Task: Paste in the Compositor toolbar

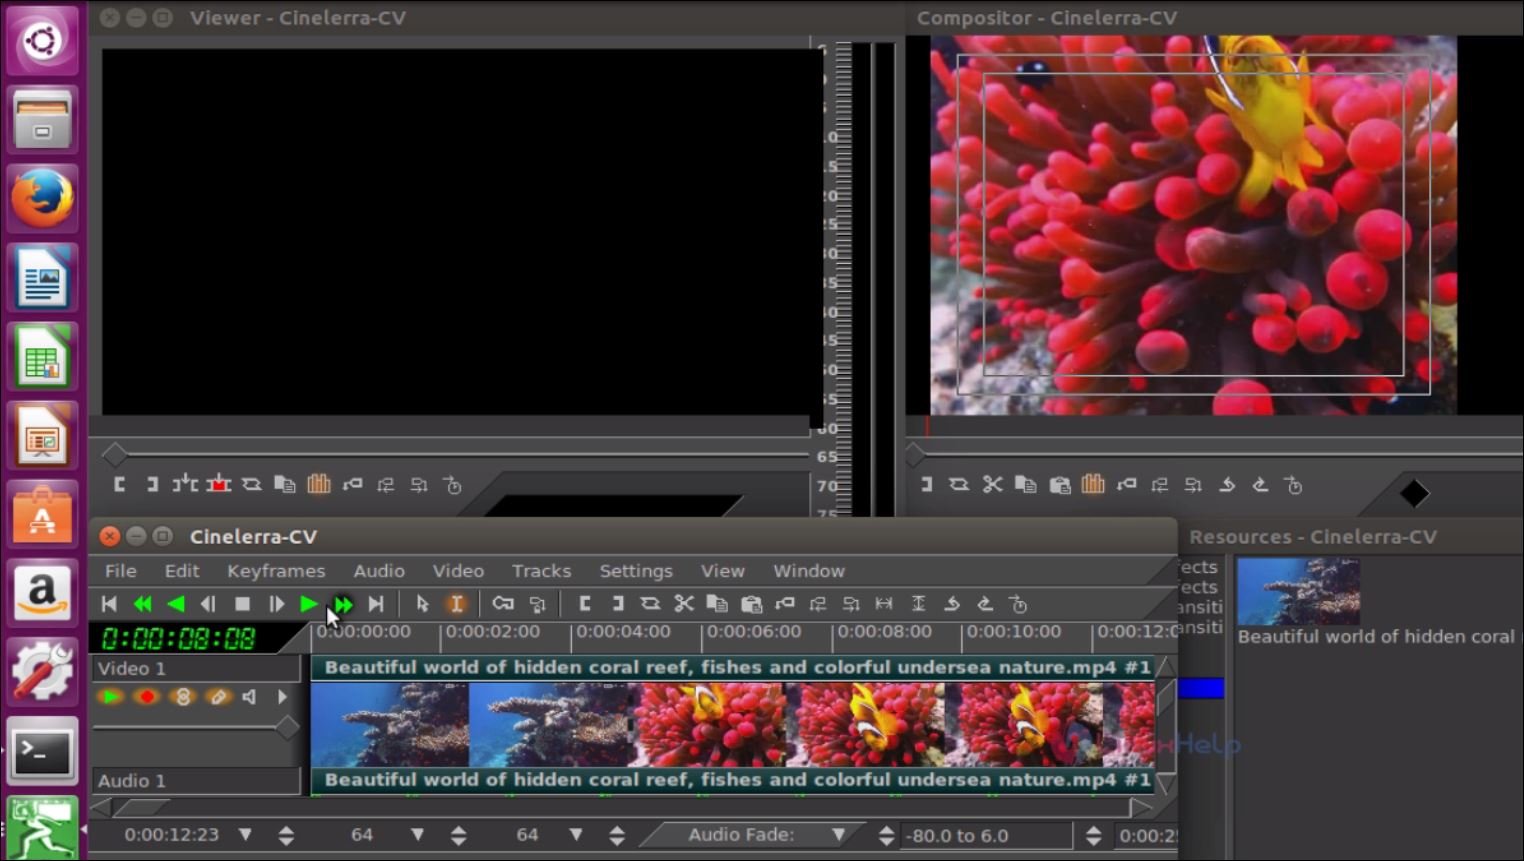Action: coord(1060,485)
